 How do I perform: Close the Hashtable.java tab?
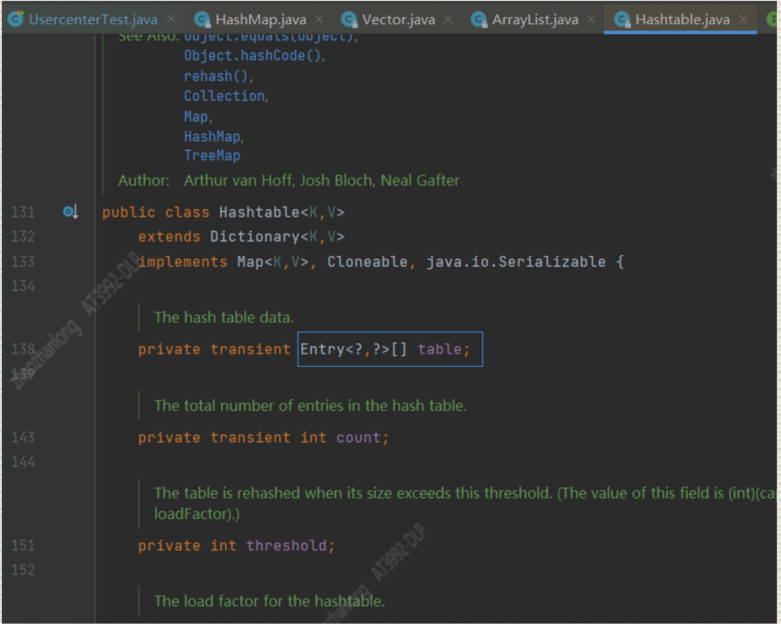744,19
